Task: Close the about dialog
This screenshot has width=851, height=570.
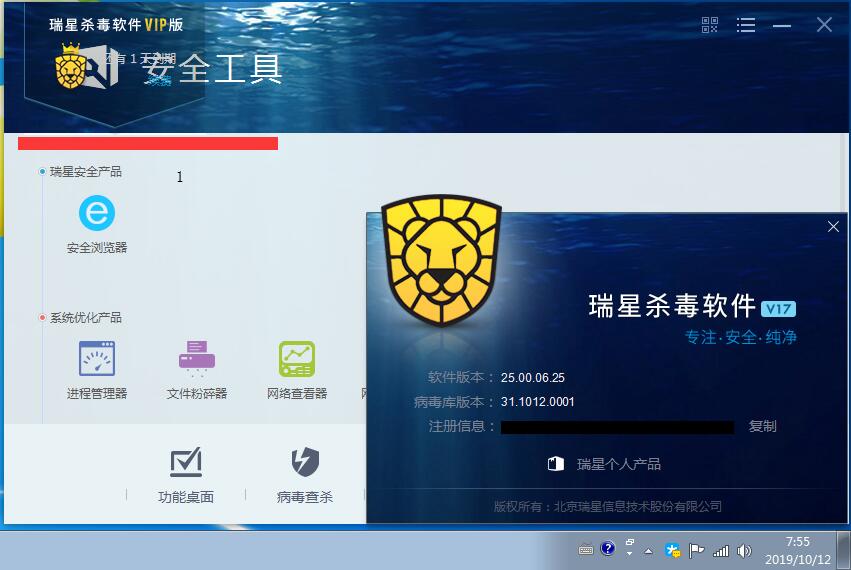Action: click(x=833, y=226)
